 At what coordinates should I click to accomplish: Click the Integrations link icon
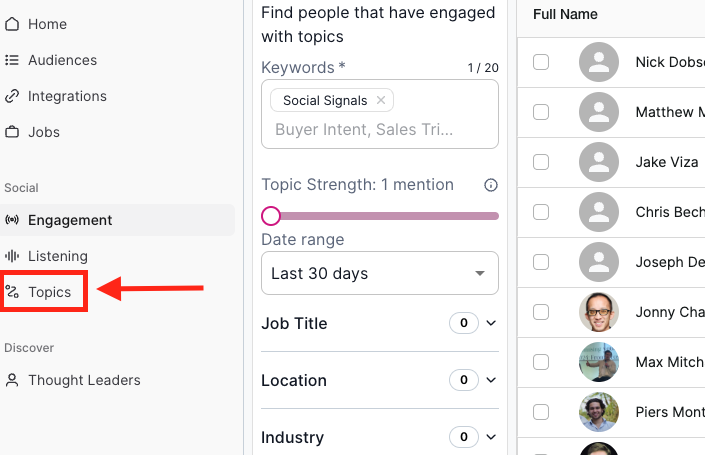[x=12, y=96]
